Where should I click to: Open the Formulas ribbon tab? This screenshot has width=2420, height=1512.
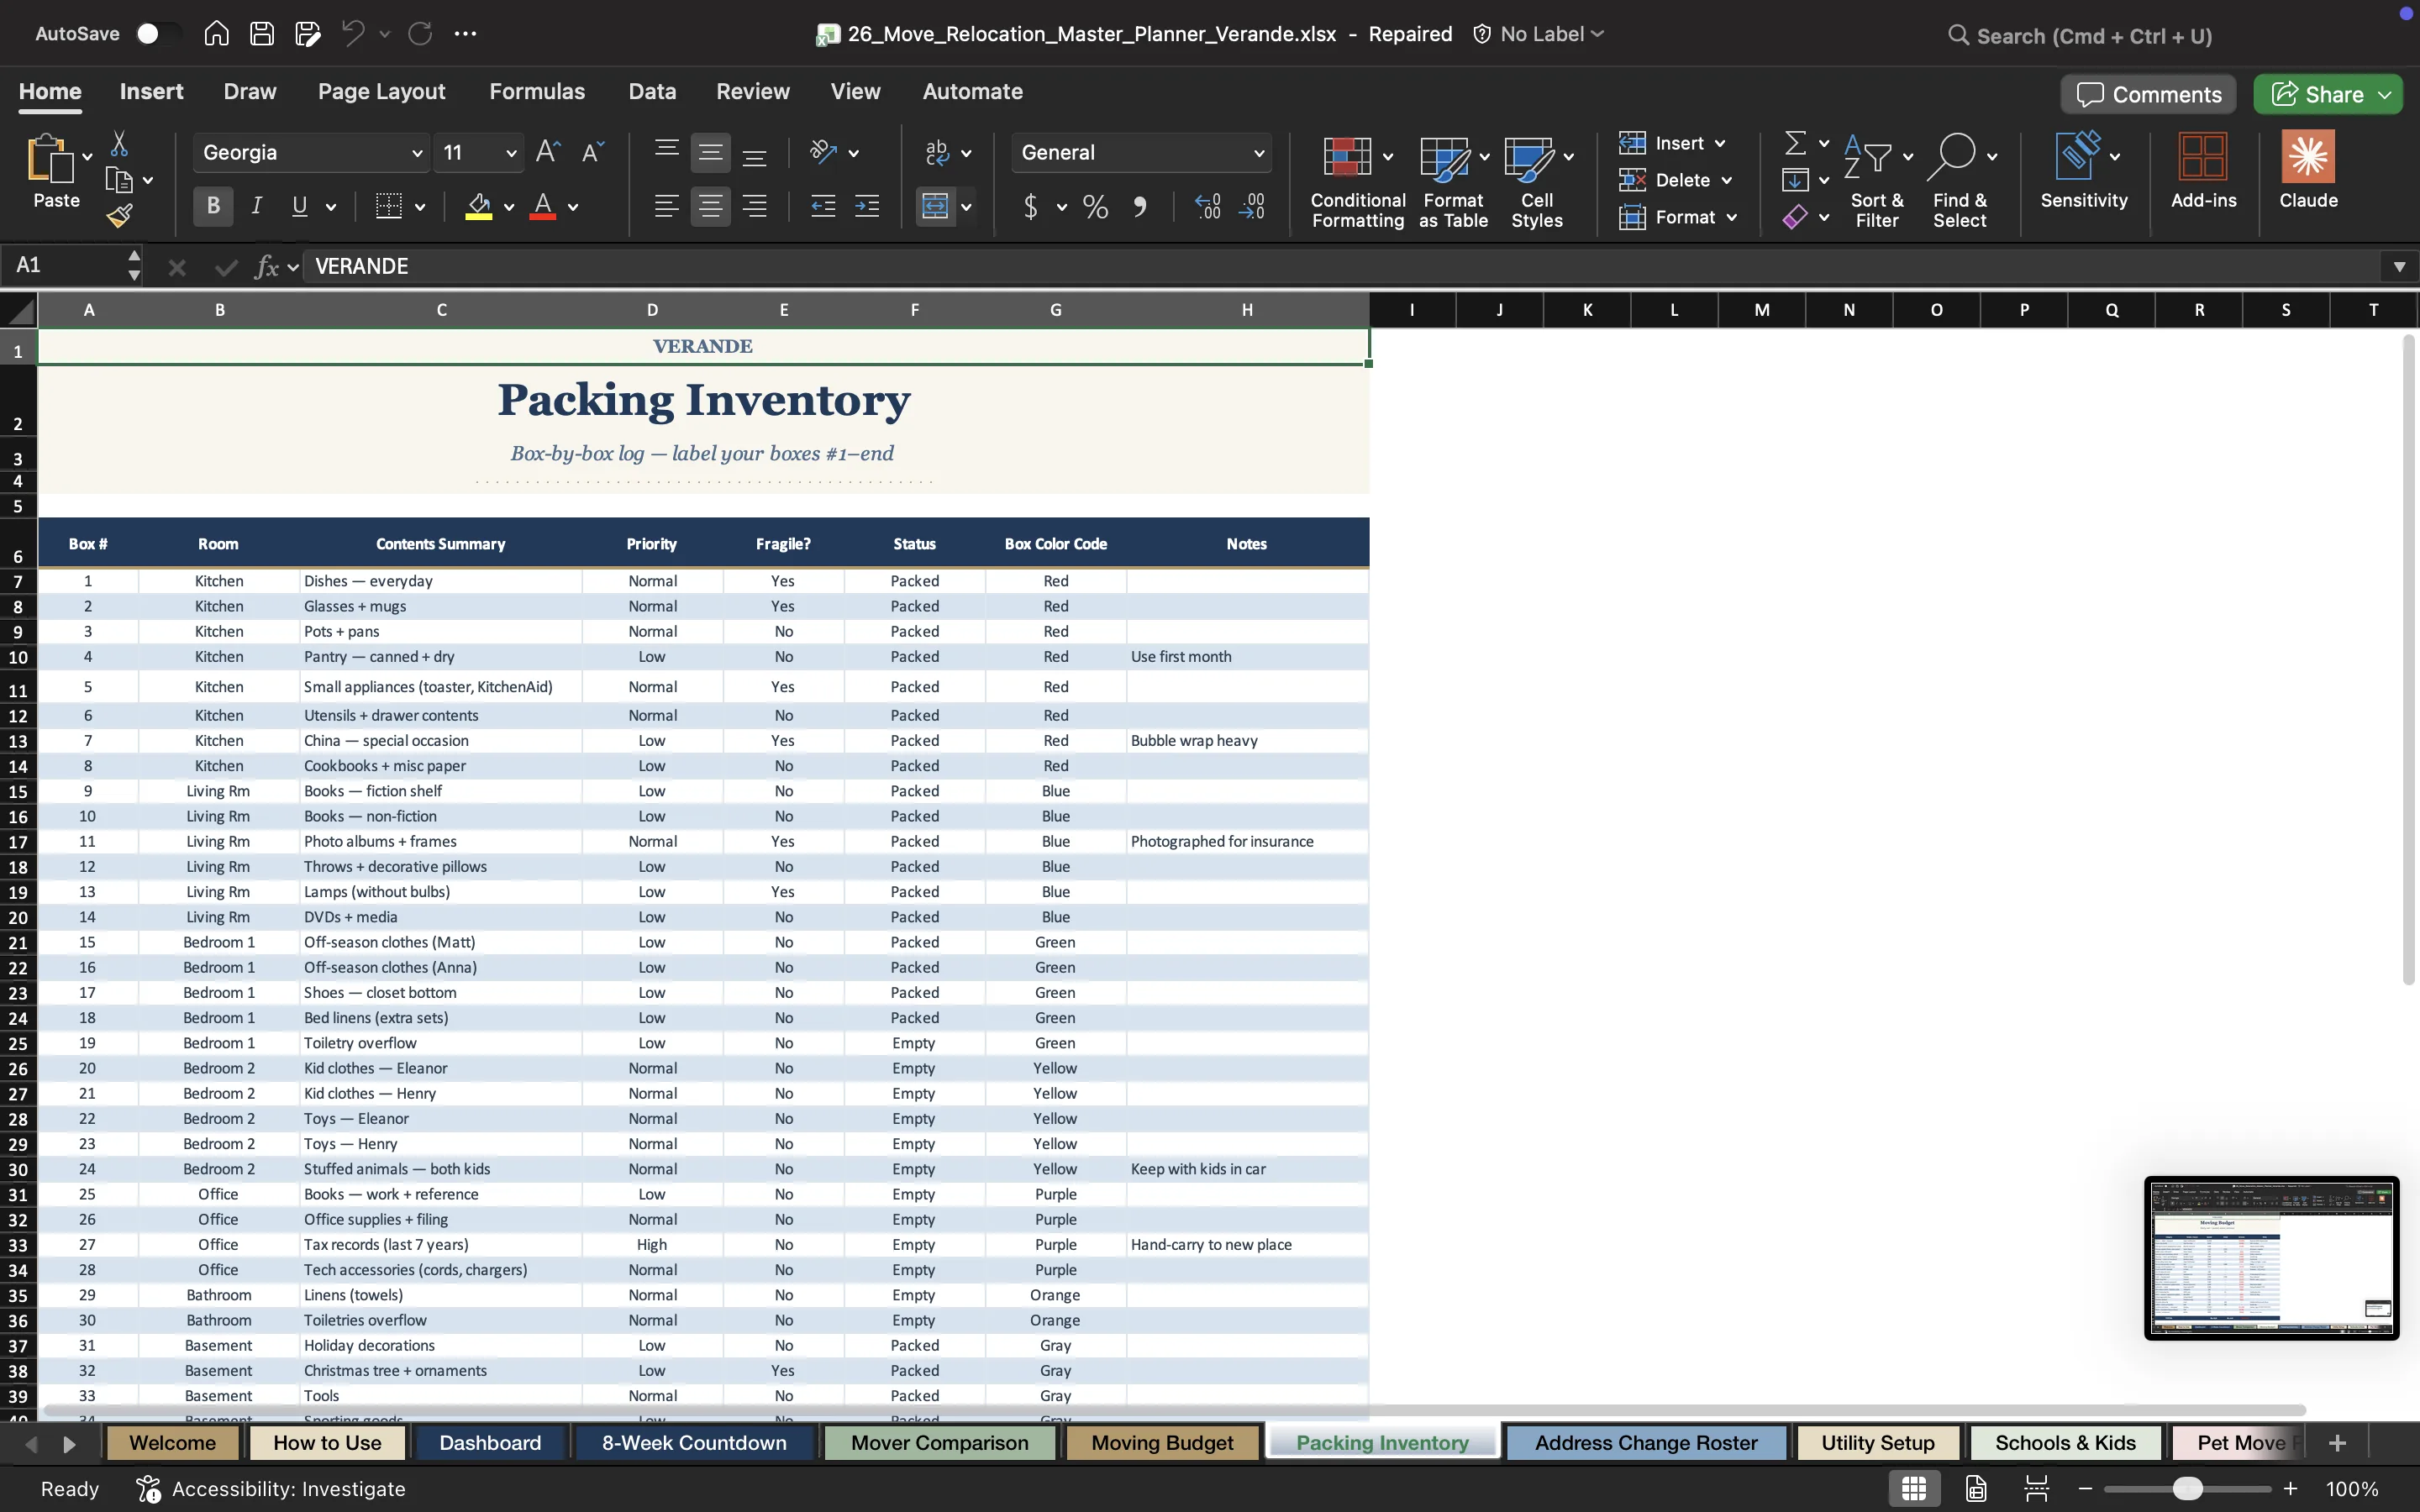[537, 91]
